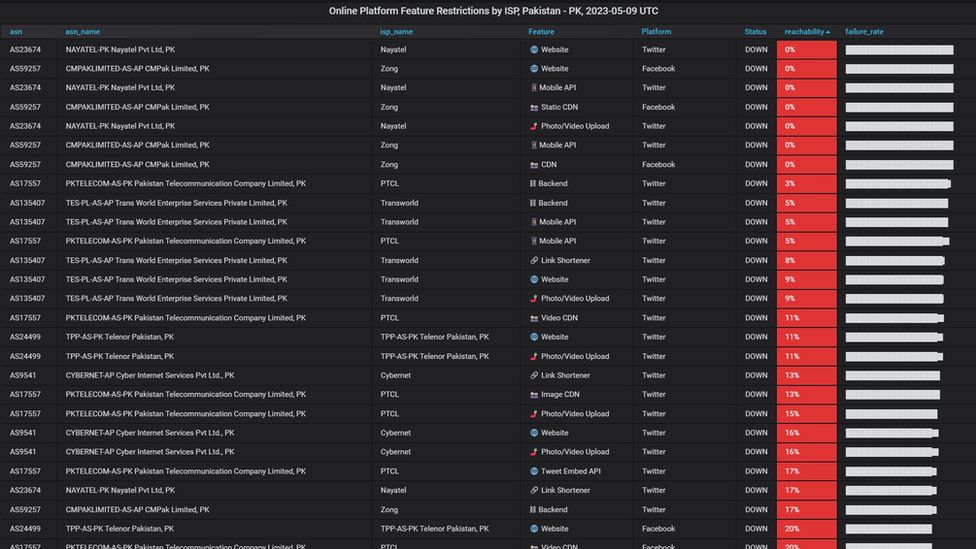Select 'Facebook' in the Zong Static CDN row
The width and height of the screenshot is (976, 549).
point(659,107)
